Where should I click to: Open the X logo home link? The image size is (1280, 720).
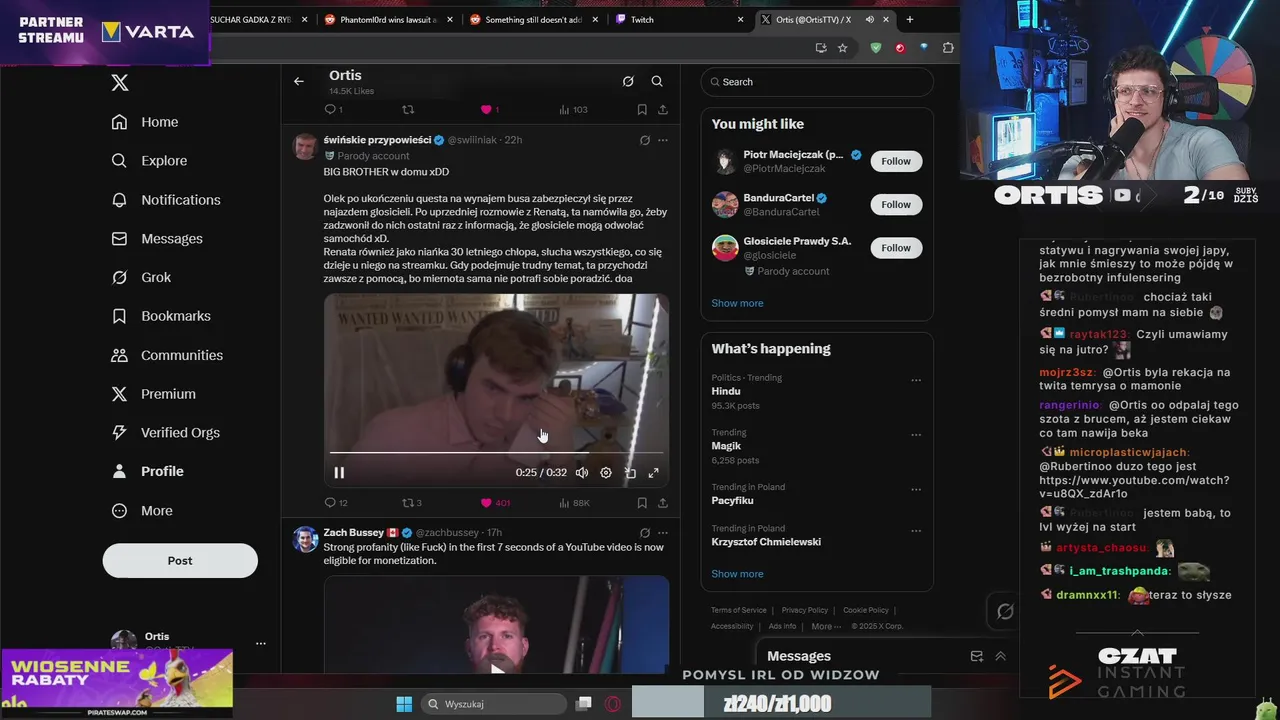(120, 83)
